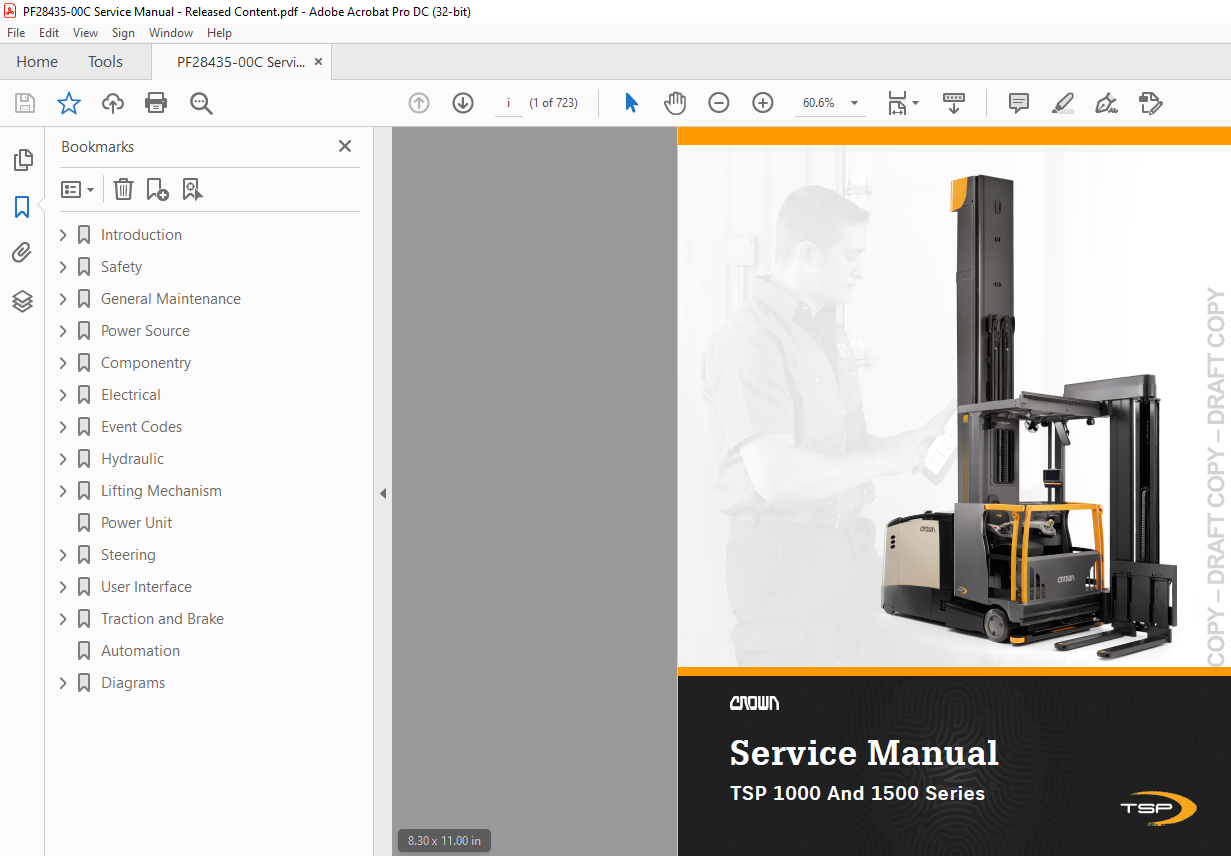Image resolution: width=1231 pixels, height=856 pixels.
Task: Expand the Safety bookmark
Action: click(x=63, y=267)
